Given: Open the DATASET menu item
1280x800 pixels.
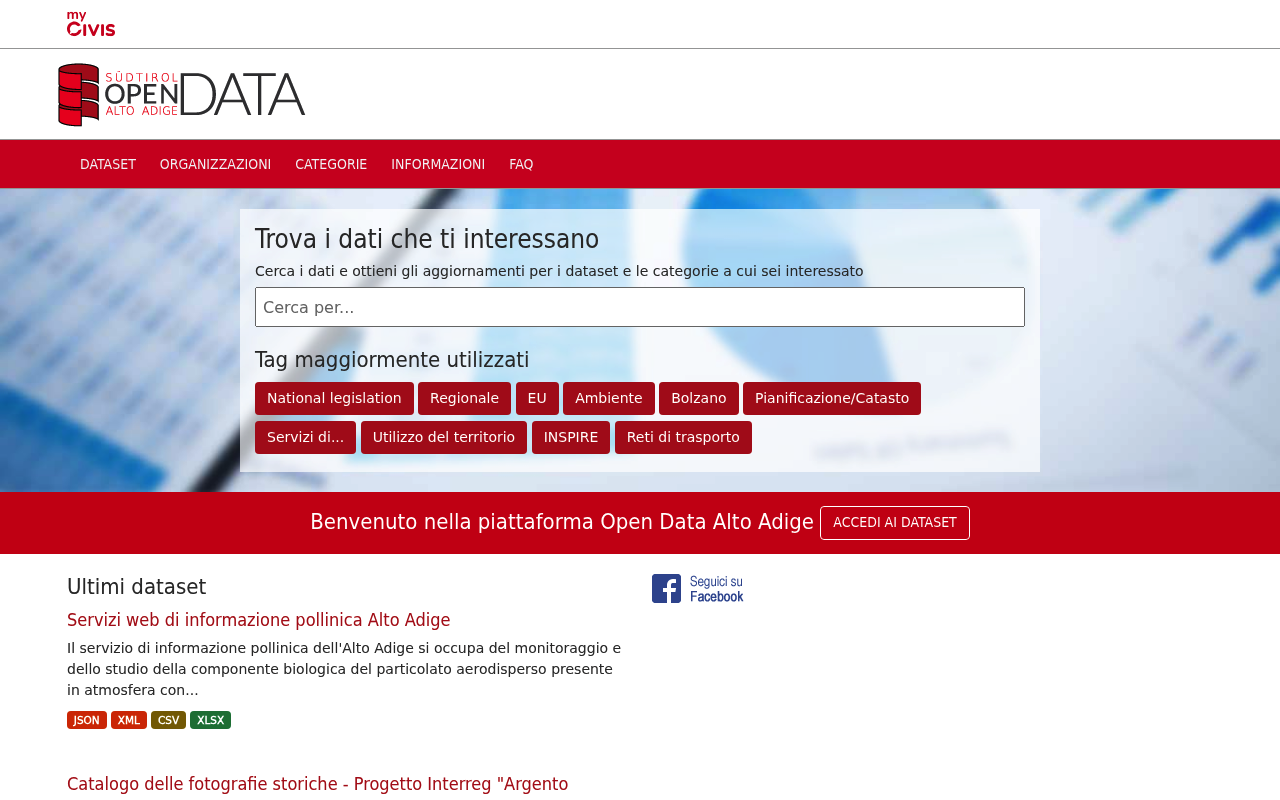Looking at the screenshot, I should click(x=108, y=164).
